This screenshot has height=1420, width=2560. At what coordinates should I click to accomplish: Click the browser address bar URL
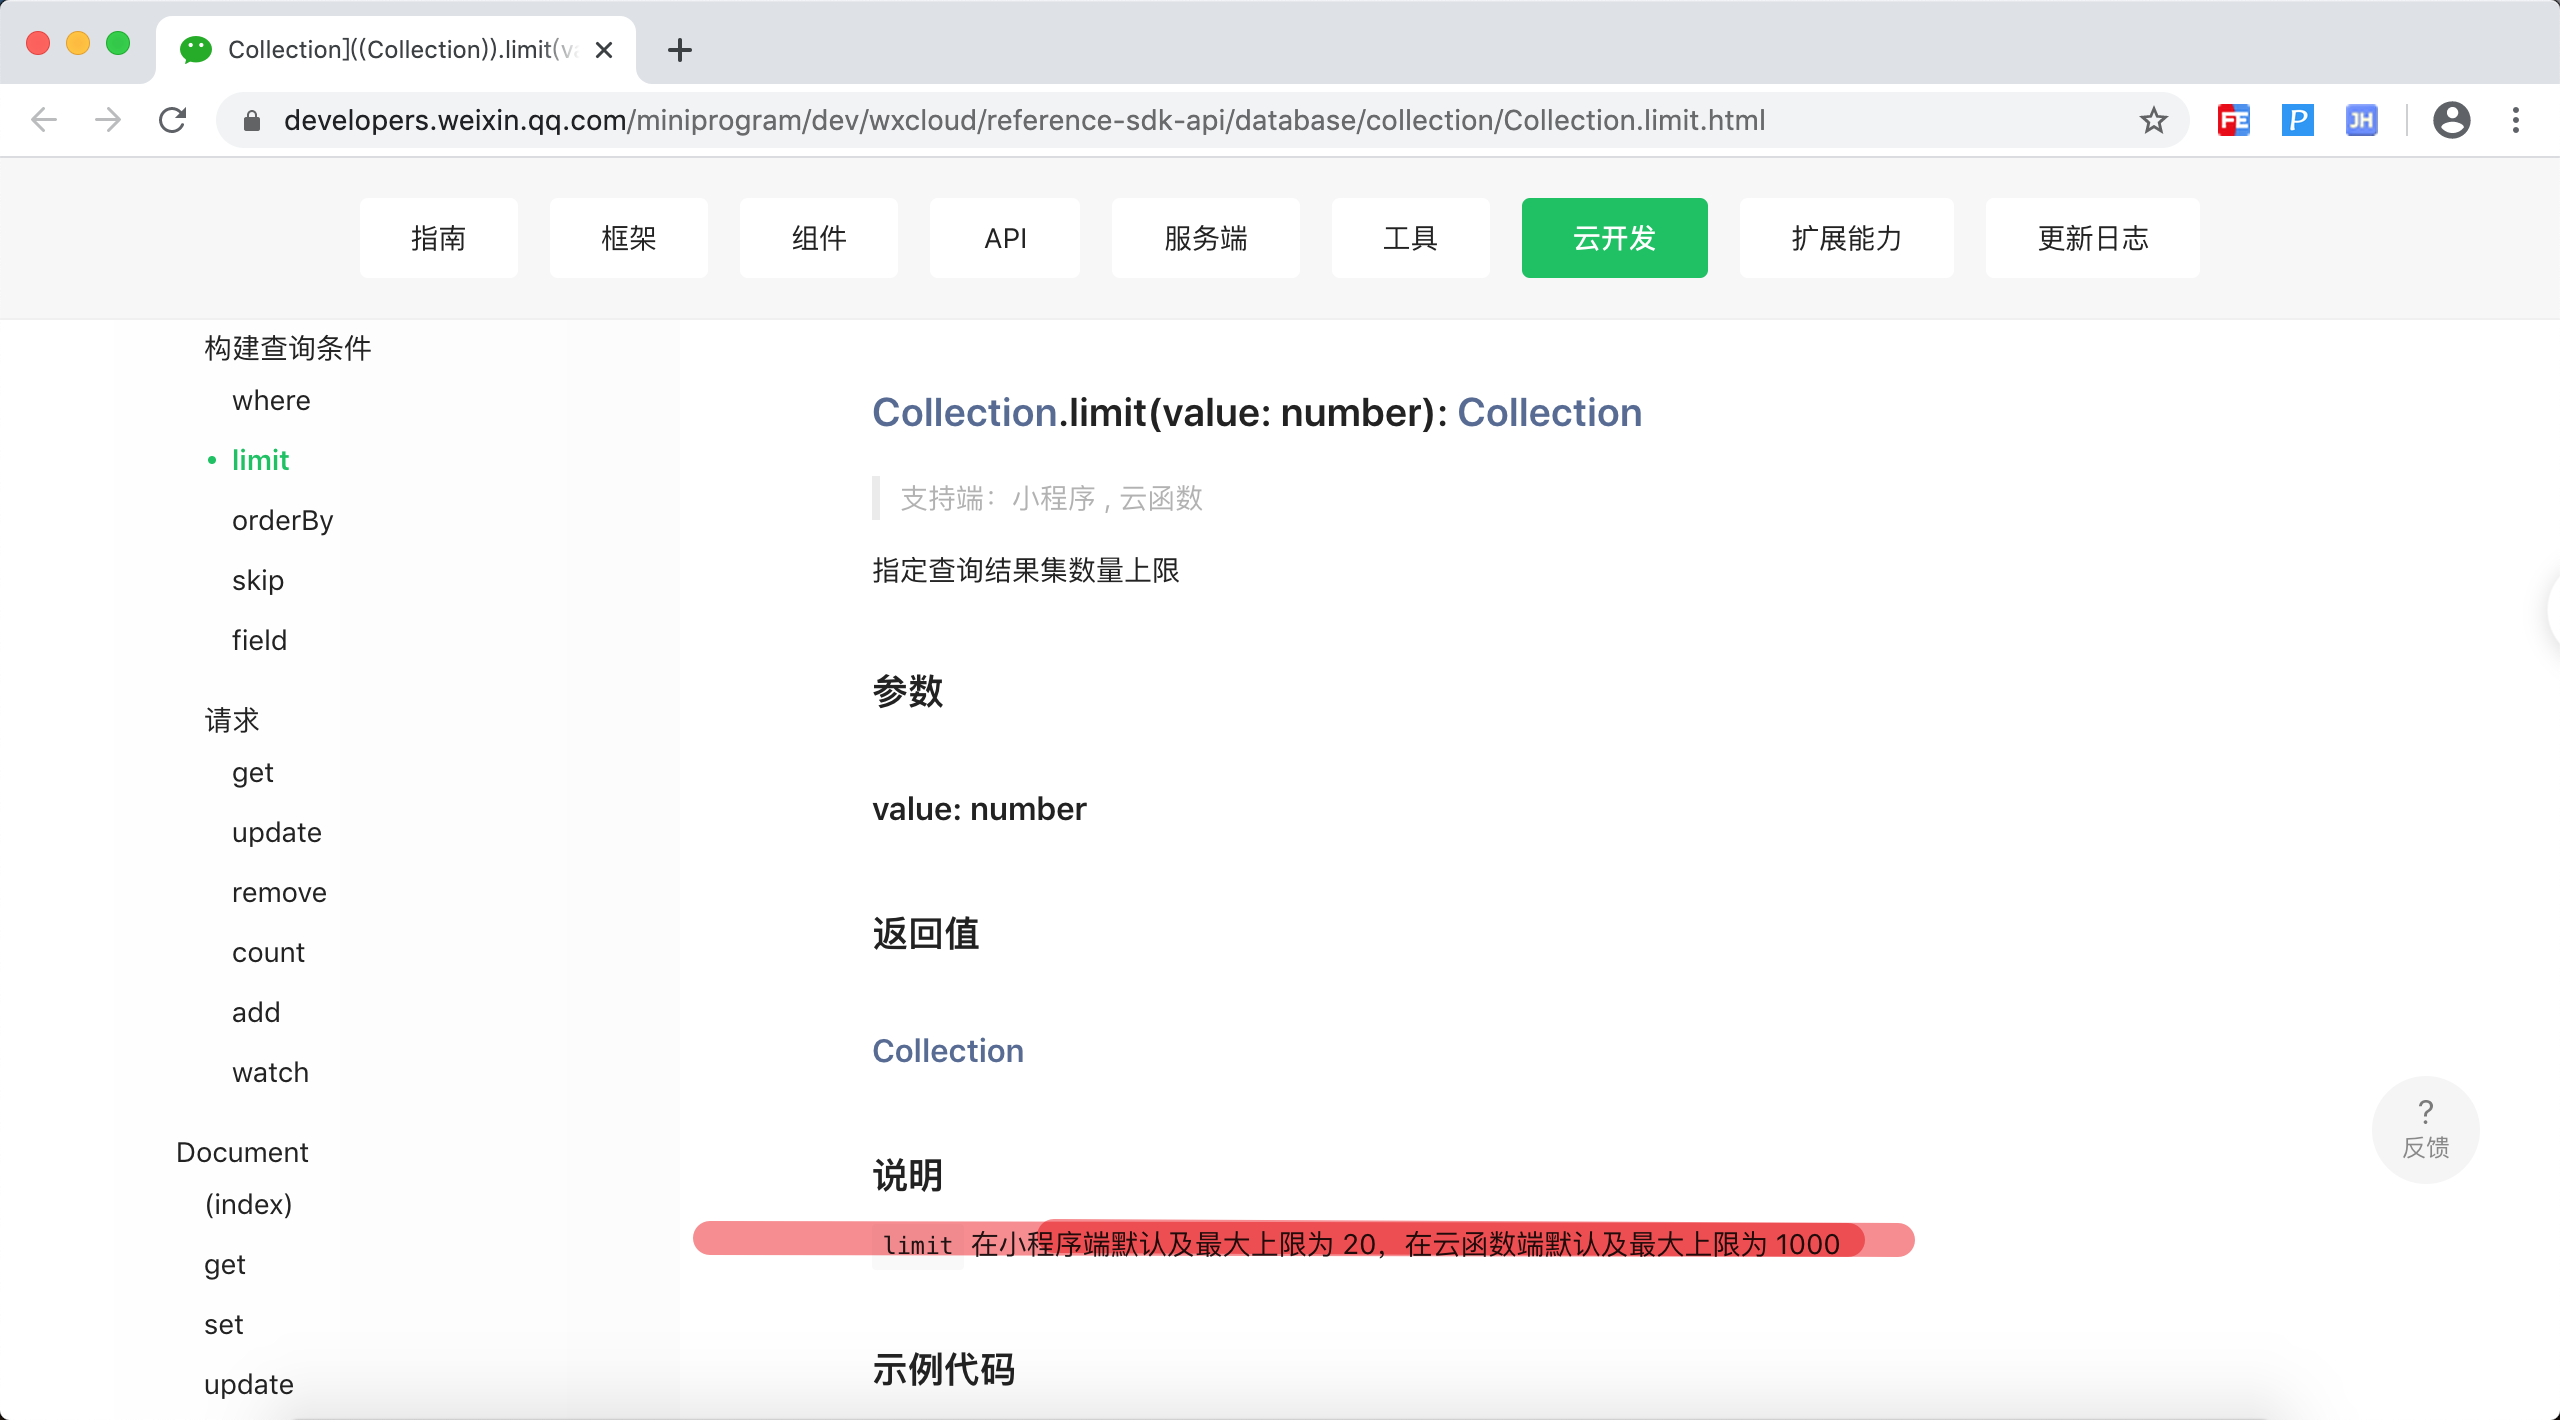point(1024,120)
